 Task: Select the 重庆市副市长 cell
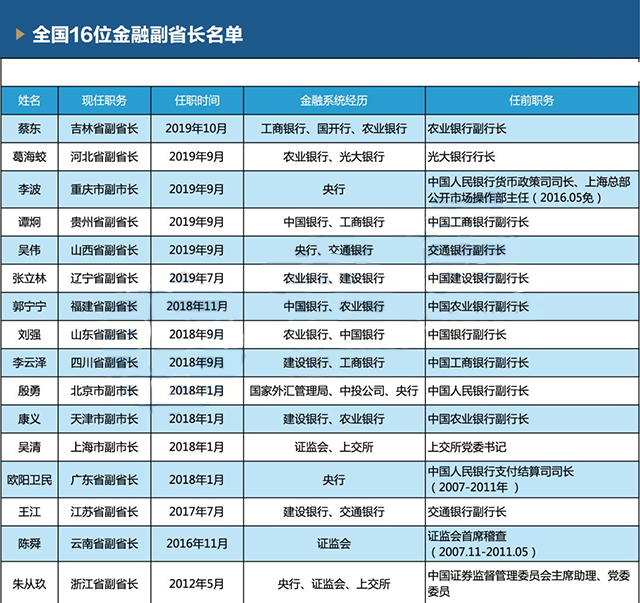(x=104, y=189)
